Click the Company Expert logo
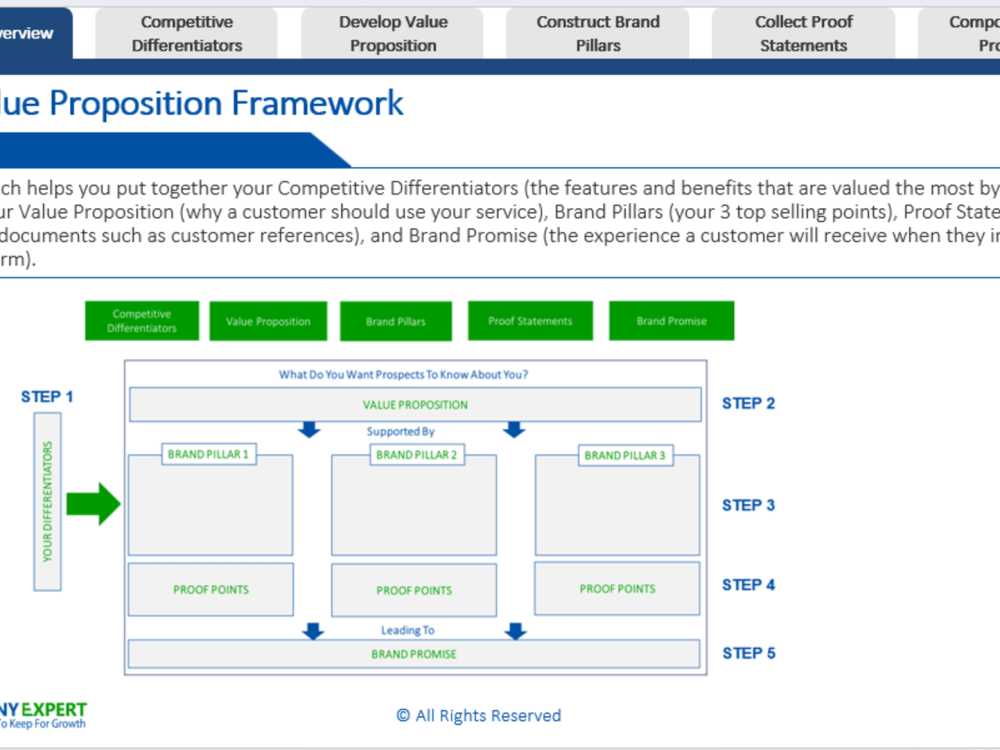Viewport: 1000px width, 750px height. 44,714
